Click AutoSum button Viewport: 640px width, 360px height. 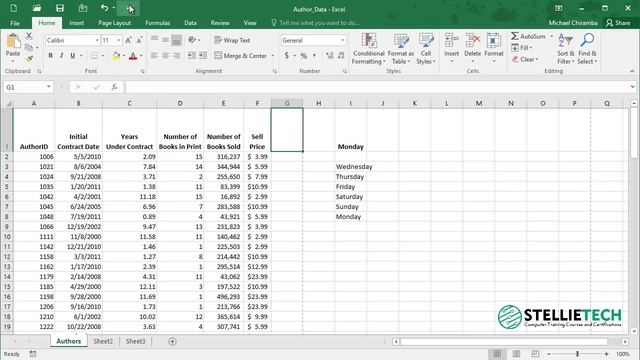point(528,36)
